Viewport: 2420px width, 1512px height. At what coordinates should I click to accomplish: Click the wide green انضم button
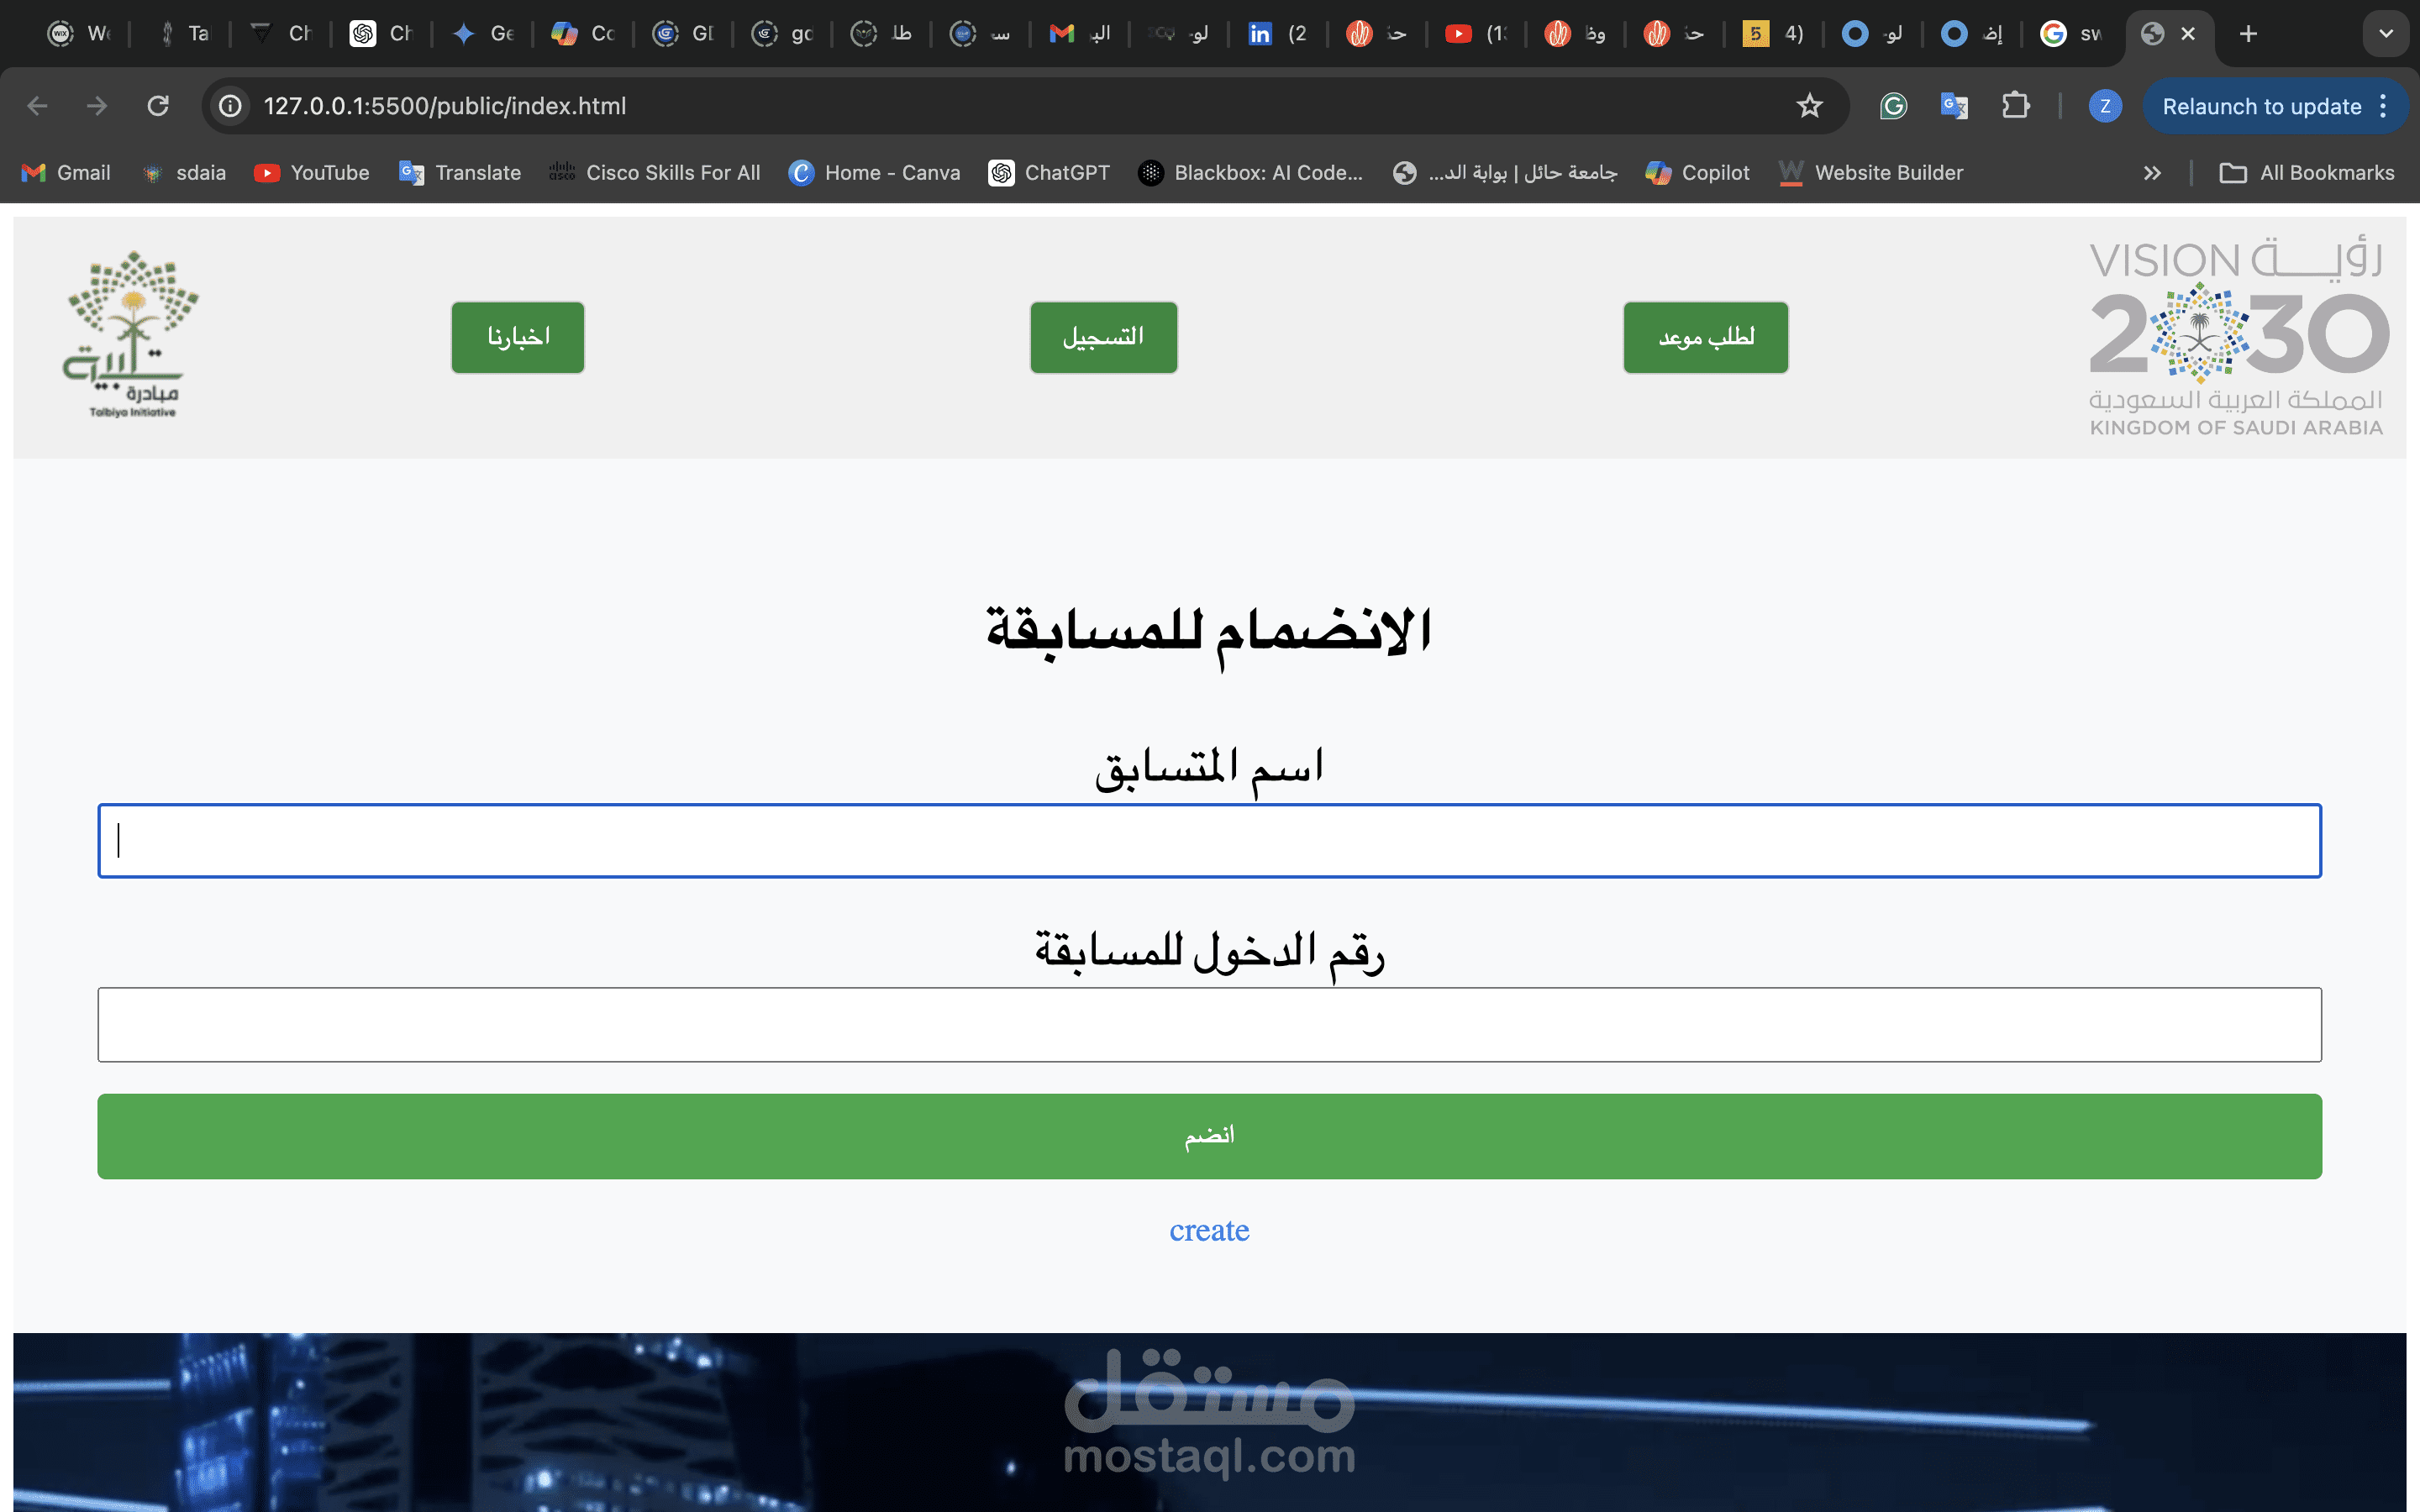[1209, 1136]
